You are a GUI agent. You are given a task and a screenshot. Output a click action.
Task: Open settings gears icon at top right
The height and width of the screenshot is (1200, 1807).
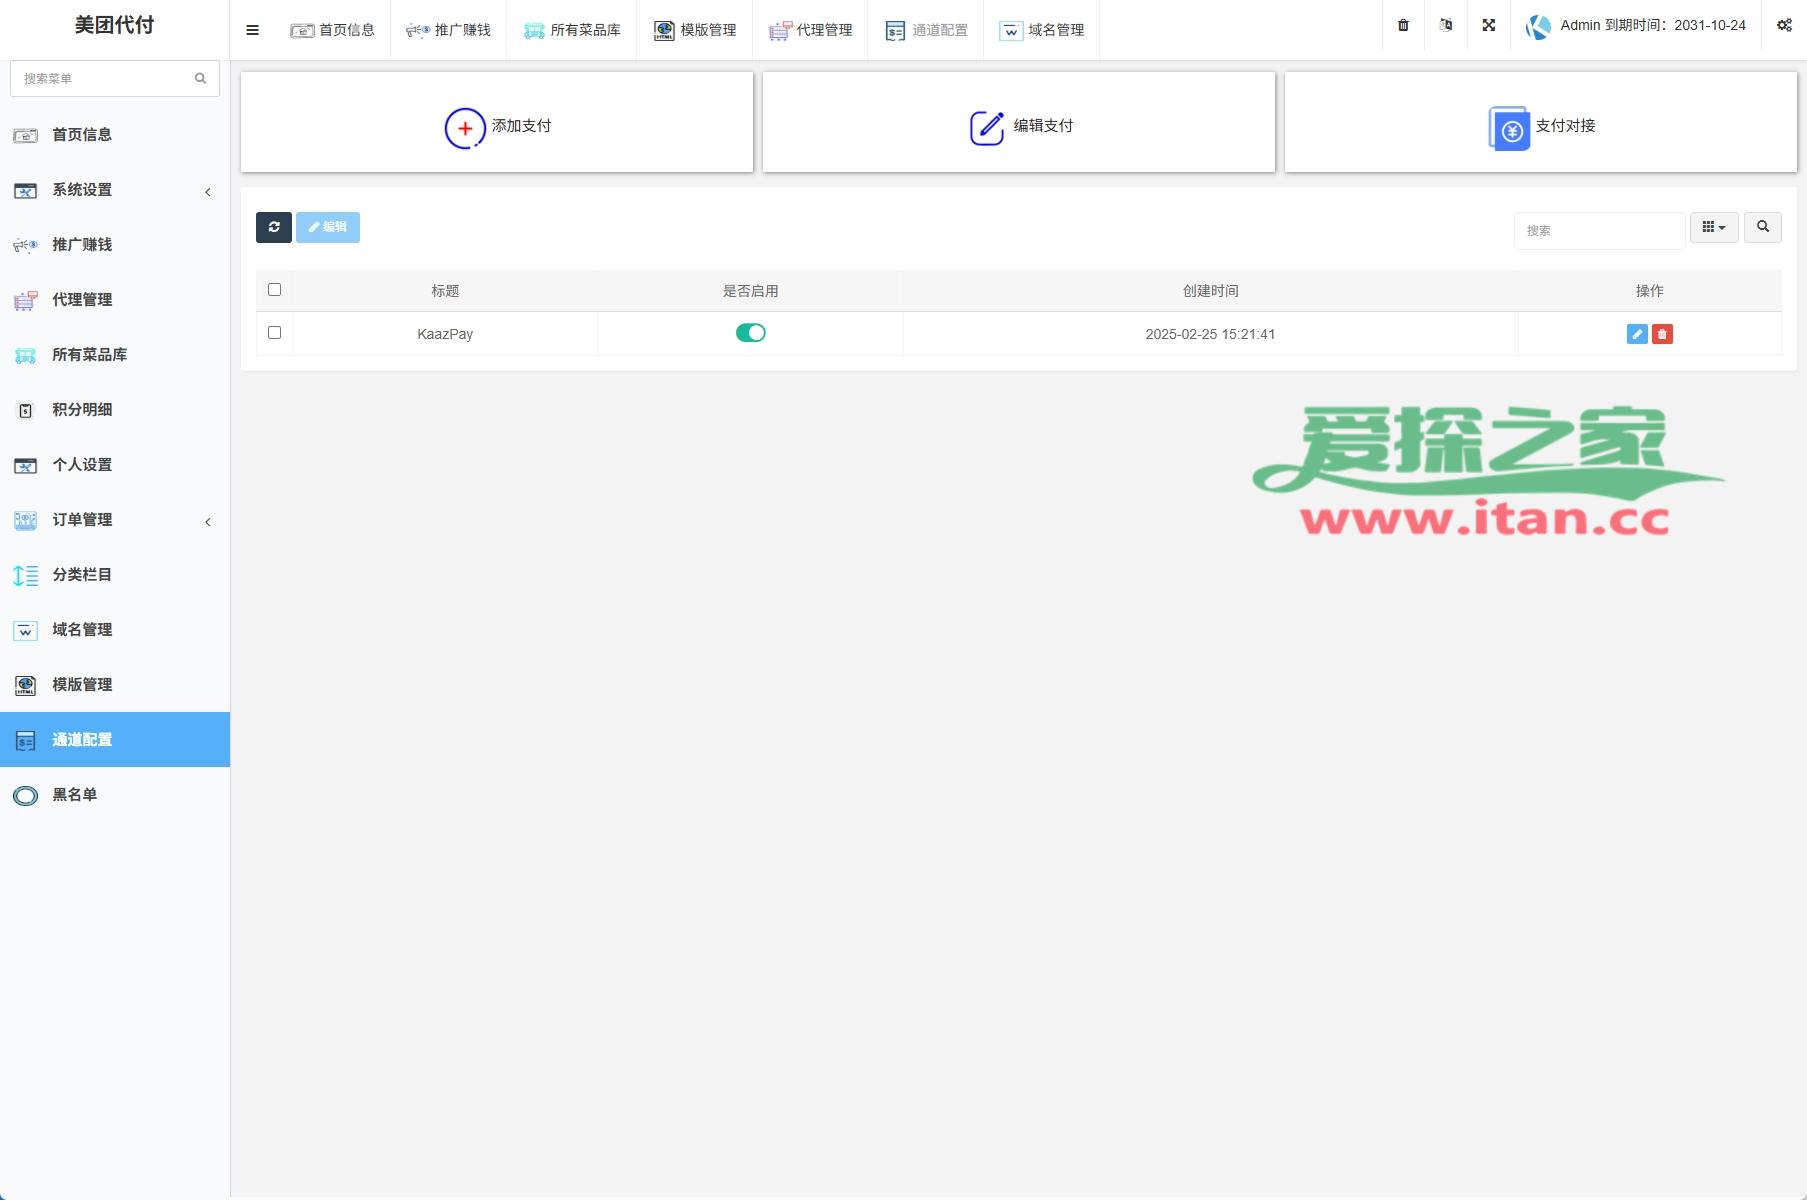pyautogui.click(x=1784, y=26)
